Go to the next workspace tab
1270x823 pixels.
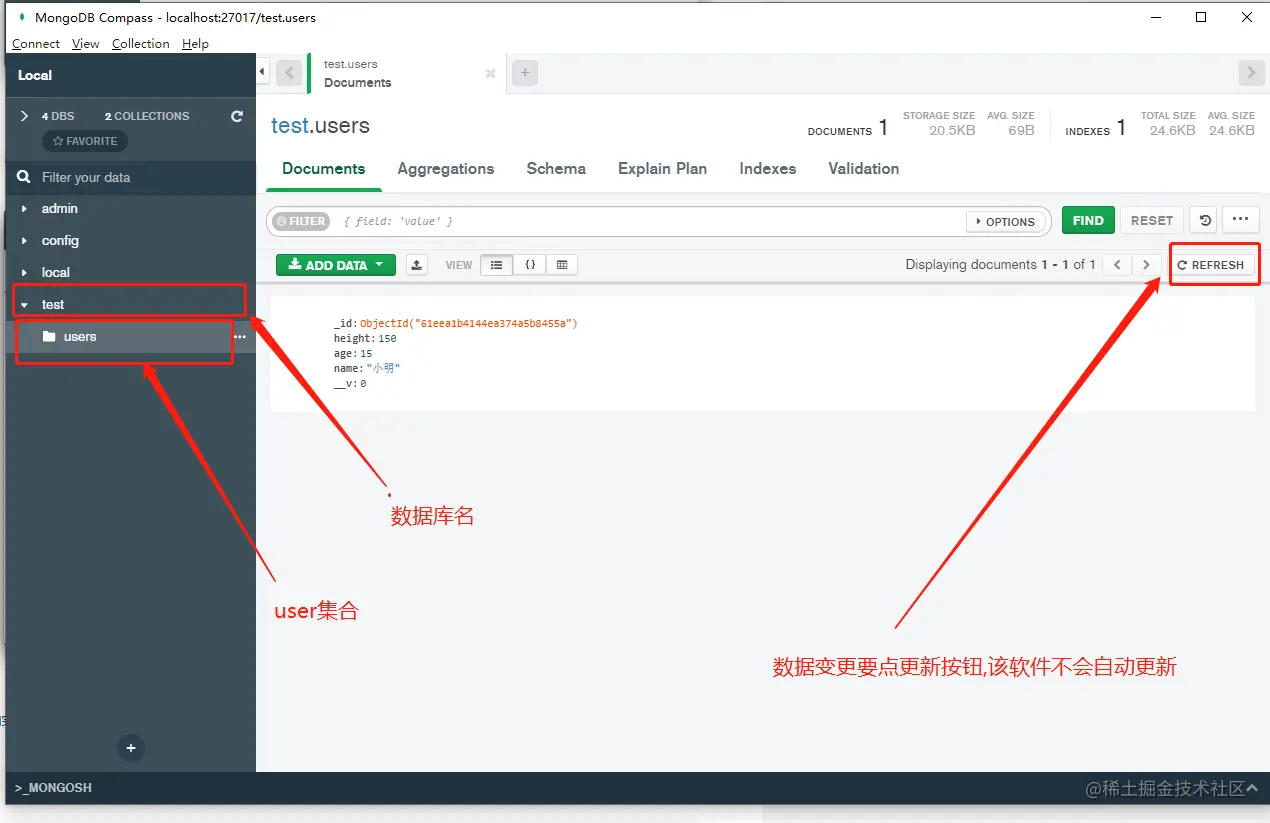pyautogui.click(x=1251, y=72)
